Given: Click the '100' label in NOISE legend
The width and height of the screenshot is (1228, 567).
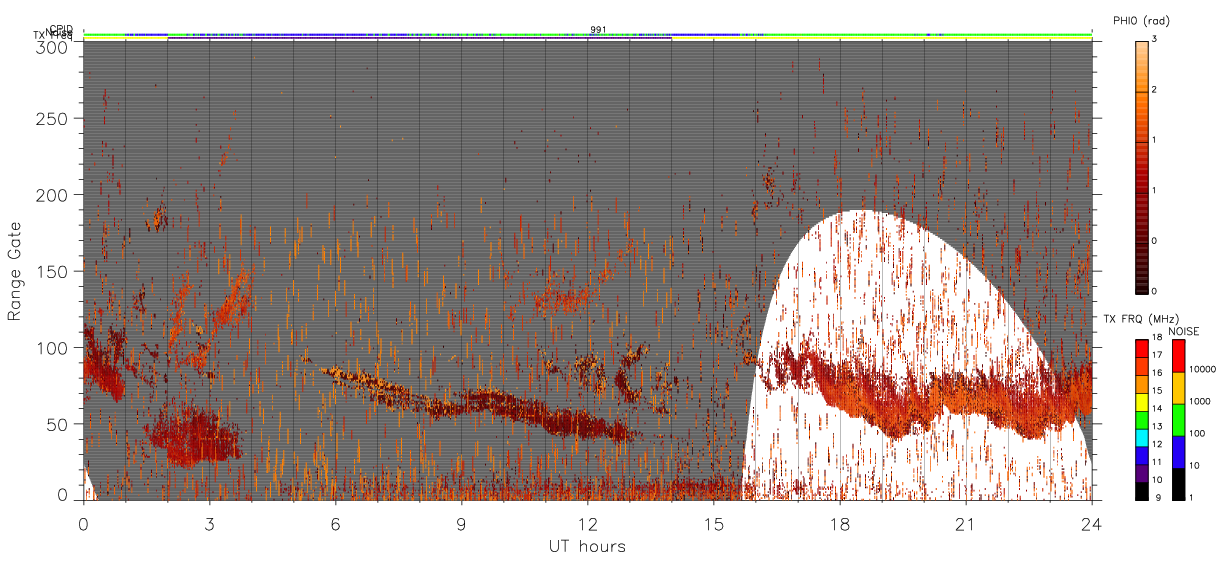Looking at the screenshot, I should 1198,433.
